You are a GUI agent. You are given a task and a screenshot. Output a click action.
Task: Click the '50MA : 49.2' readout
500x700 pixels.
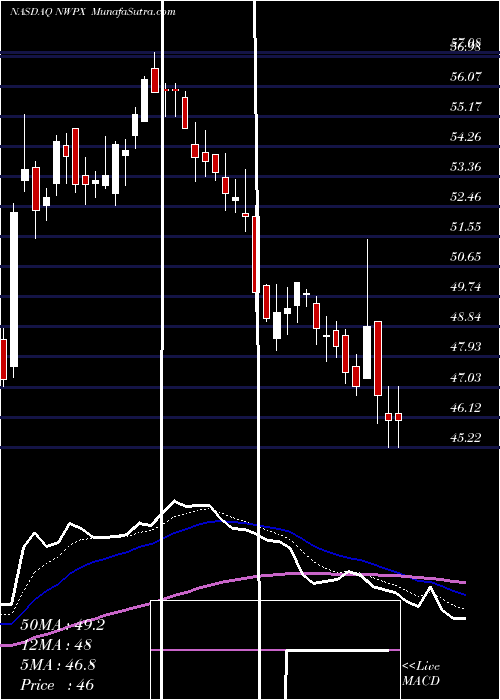point(62,625)
